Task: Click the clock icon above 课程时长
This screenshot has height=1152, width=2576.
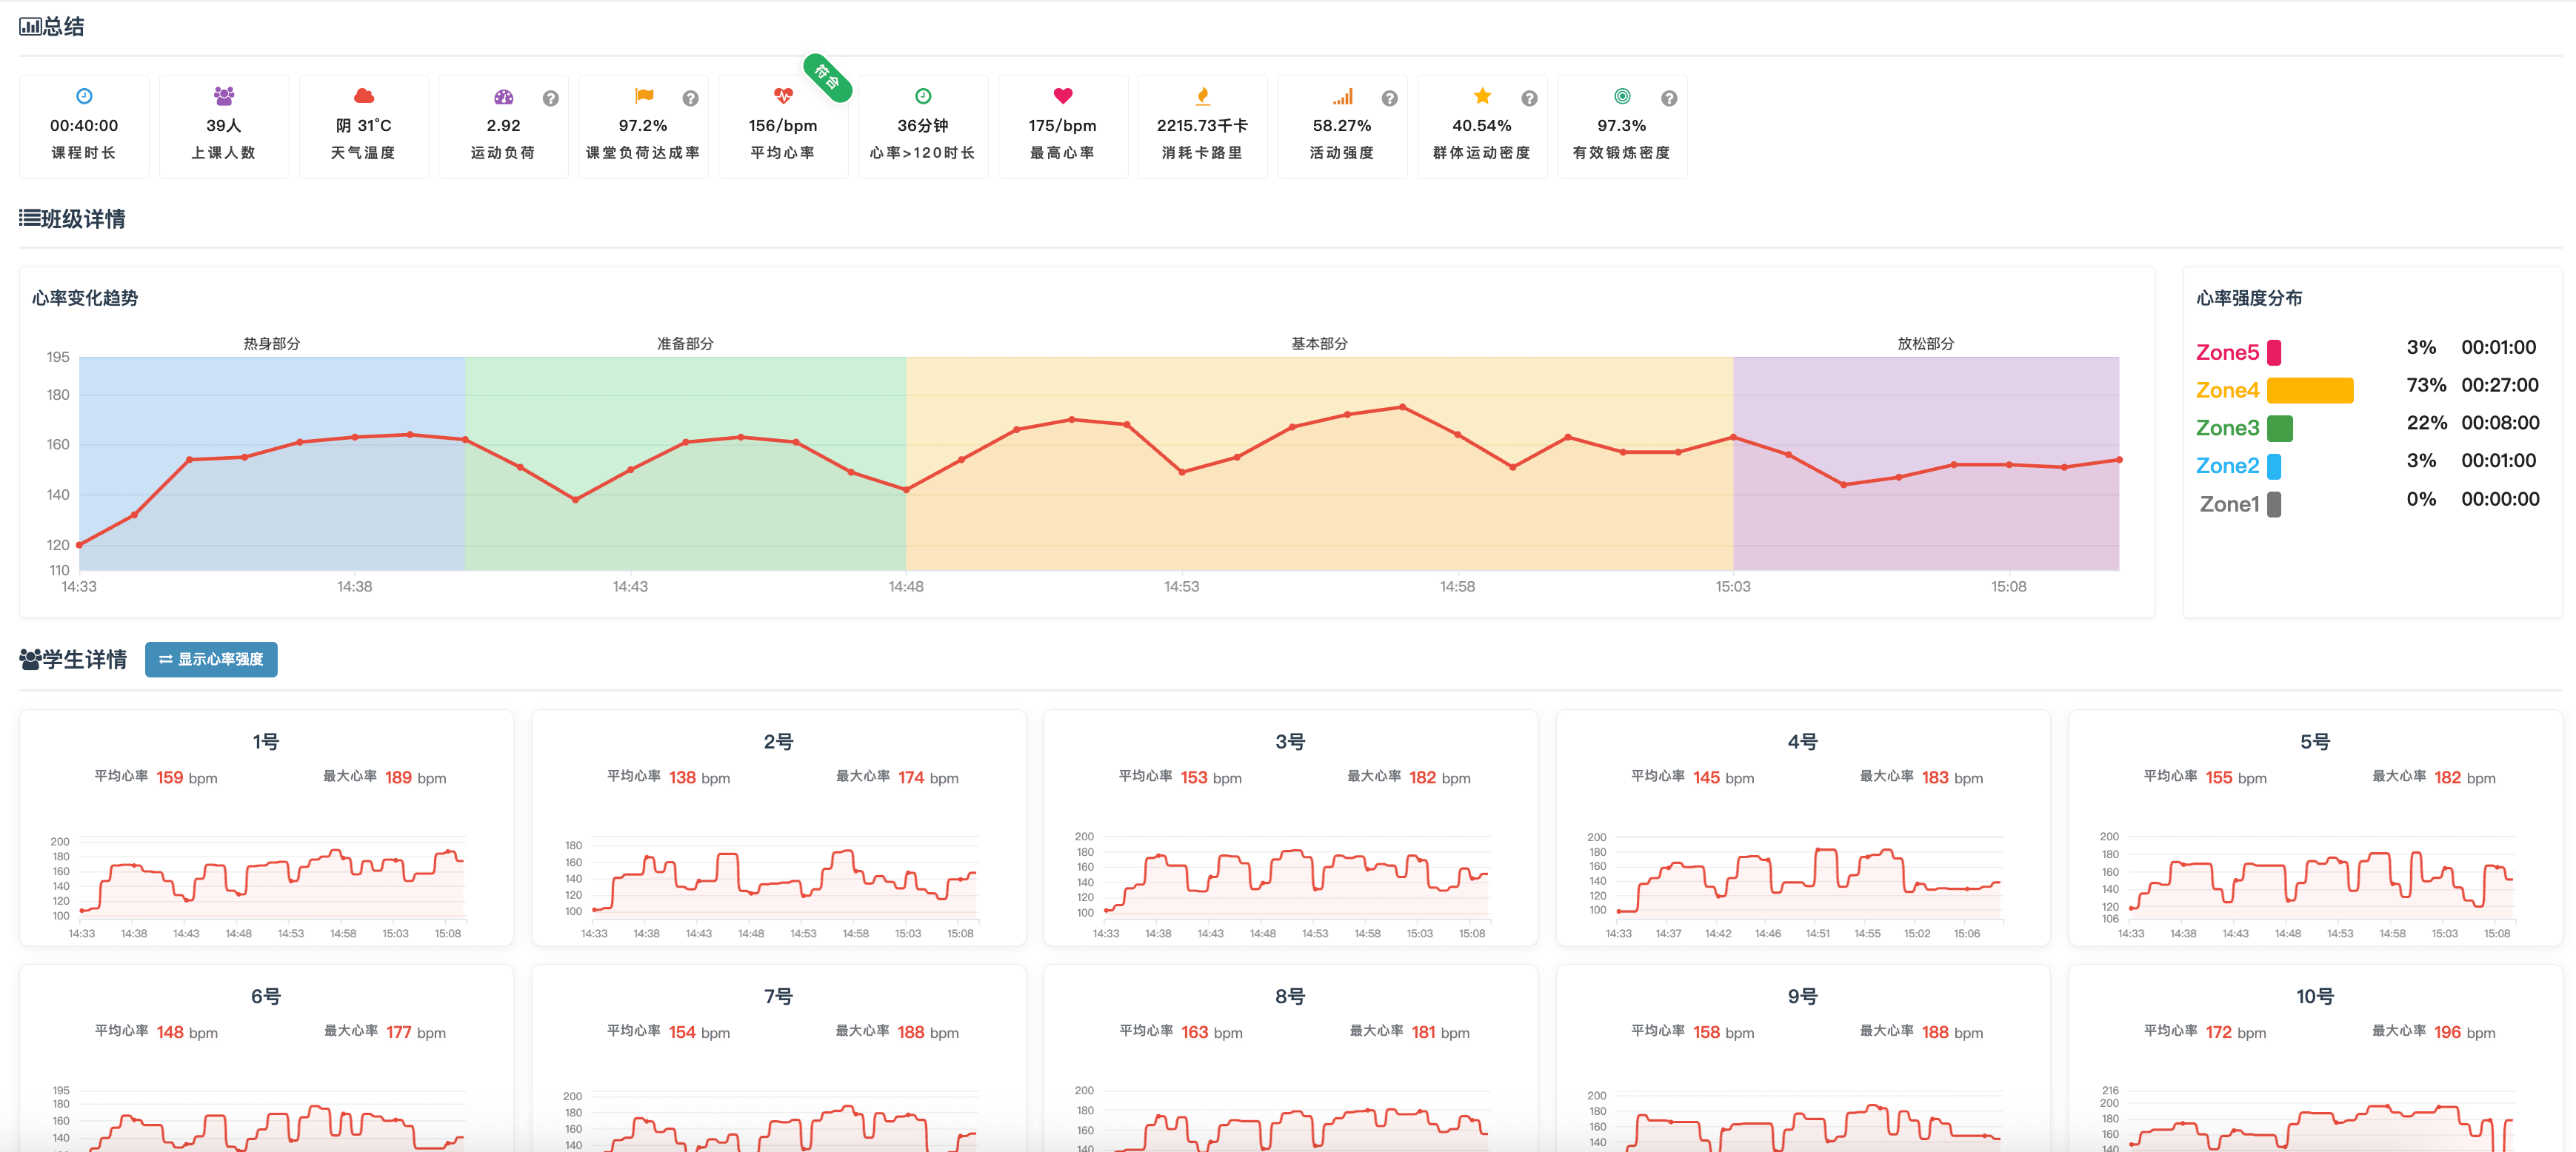Action: [x=84, y=96]
